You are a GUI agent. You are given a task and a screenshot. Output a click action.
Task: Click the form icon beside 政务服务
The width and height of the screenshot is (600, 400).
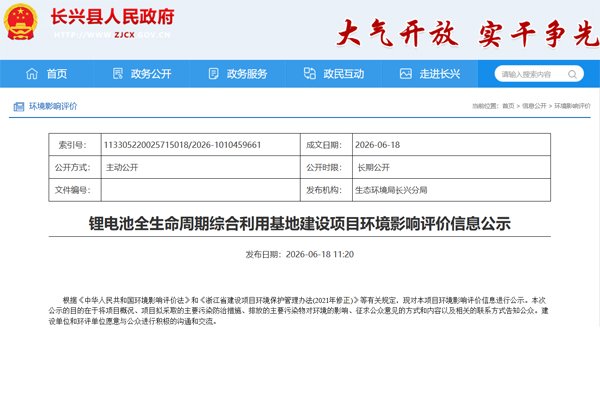tap(214, 73)
